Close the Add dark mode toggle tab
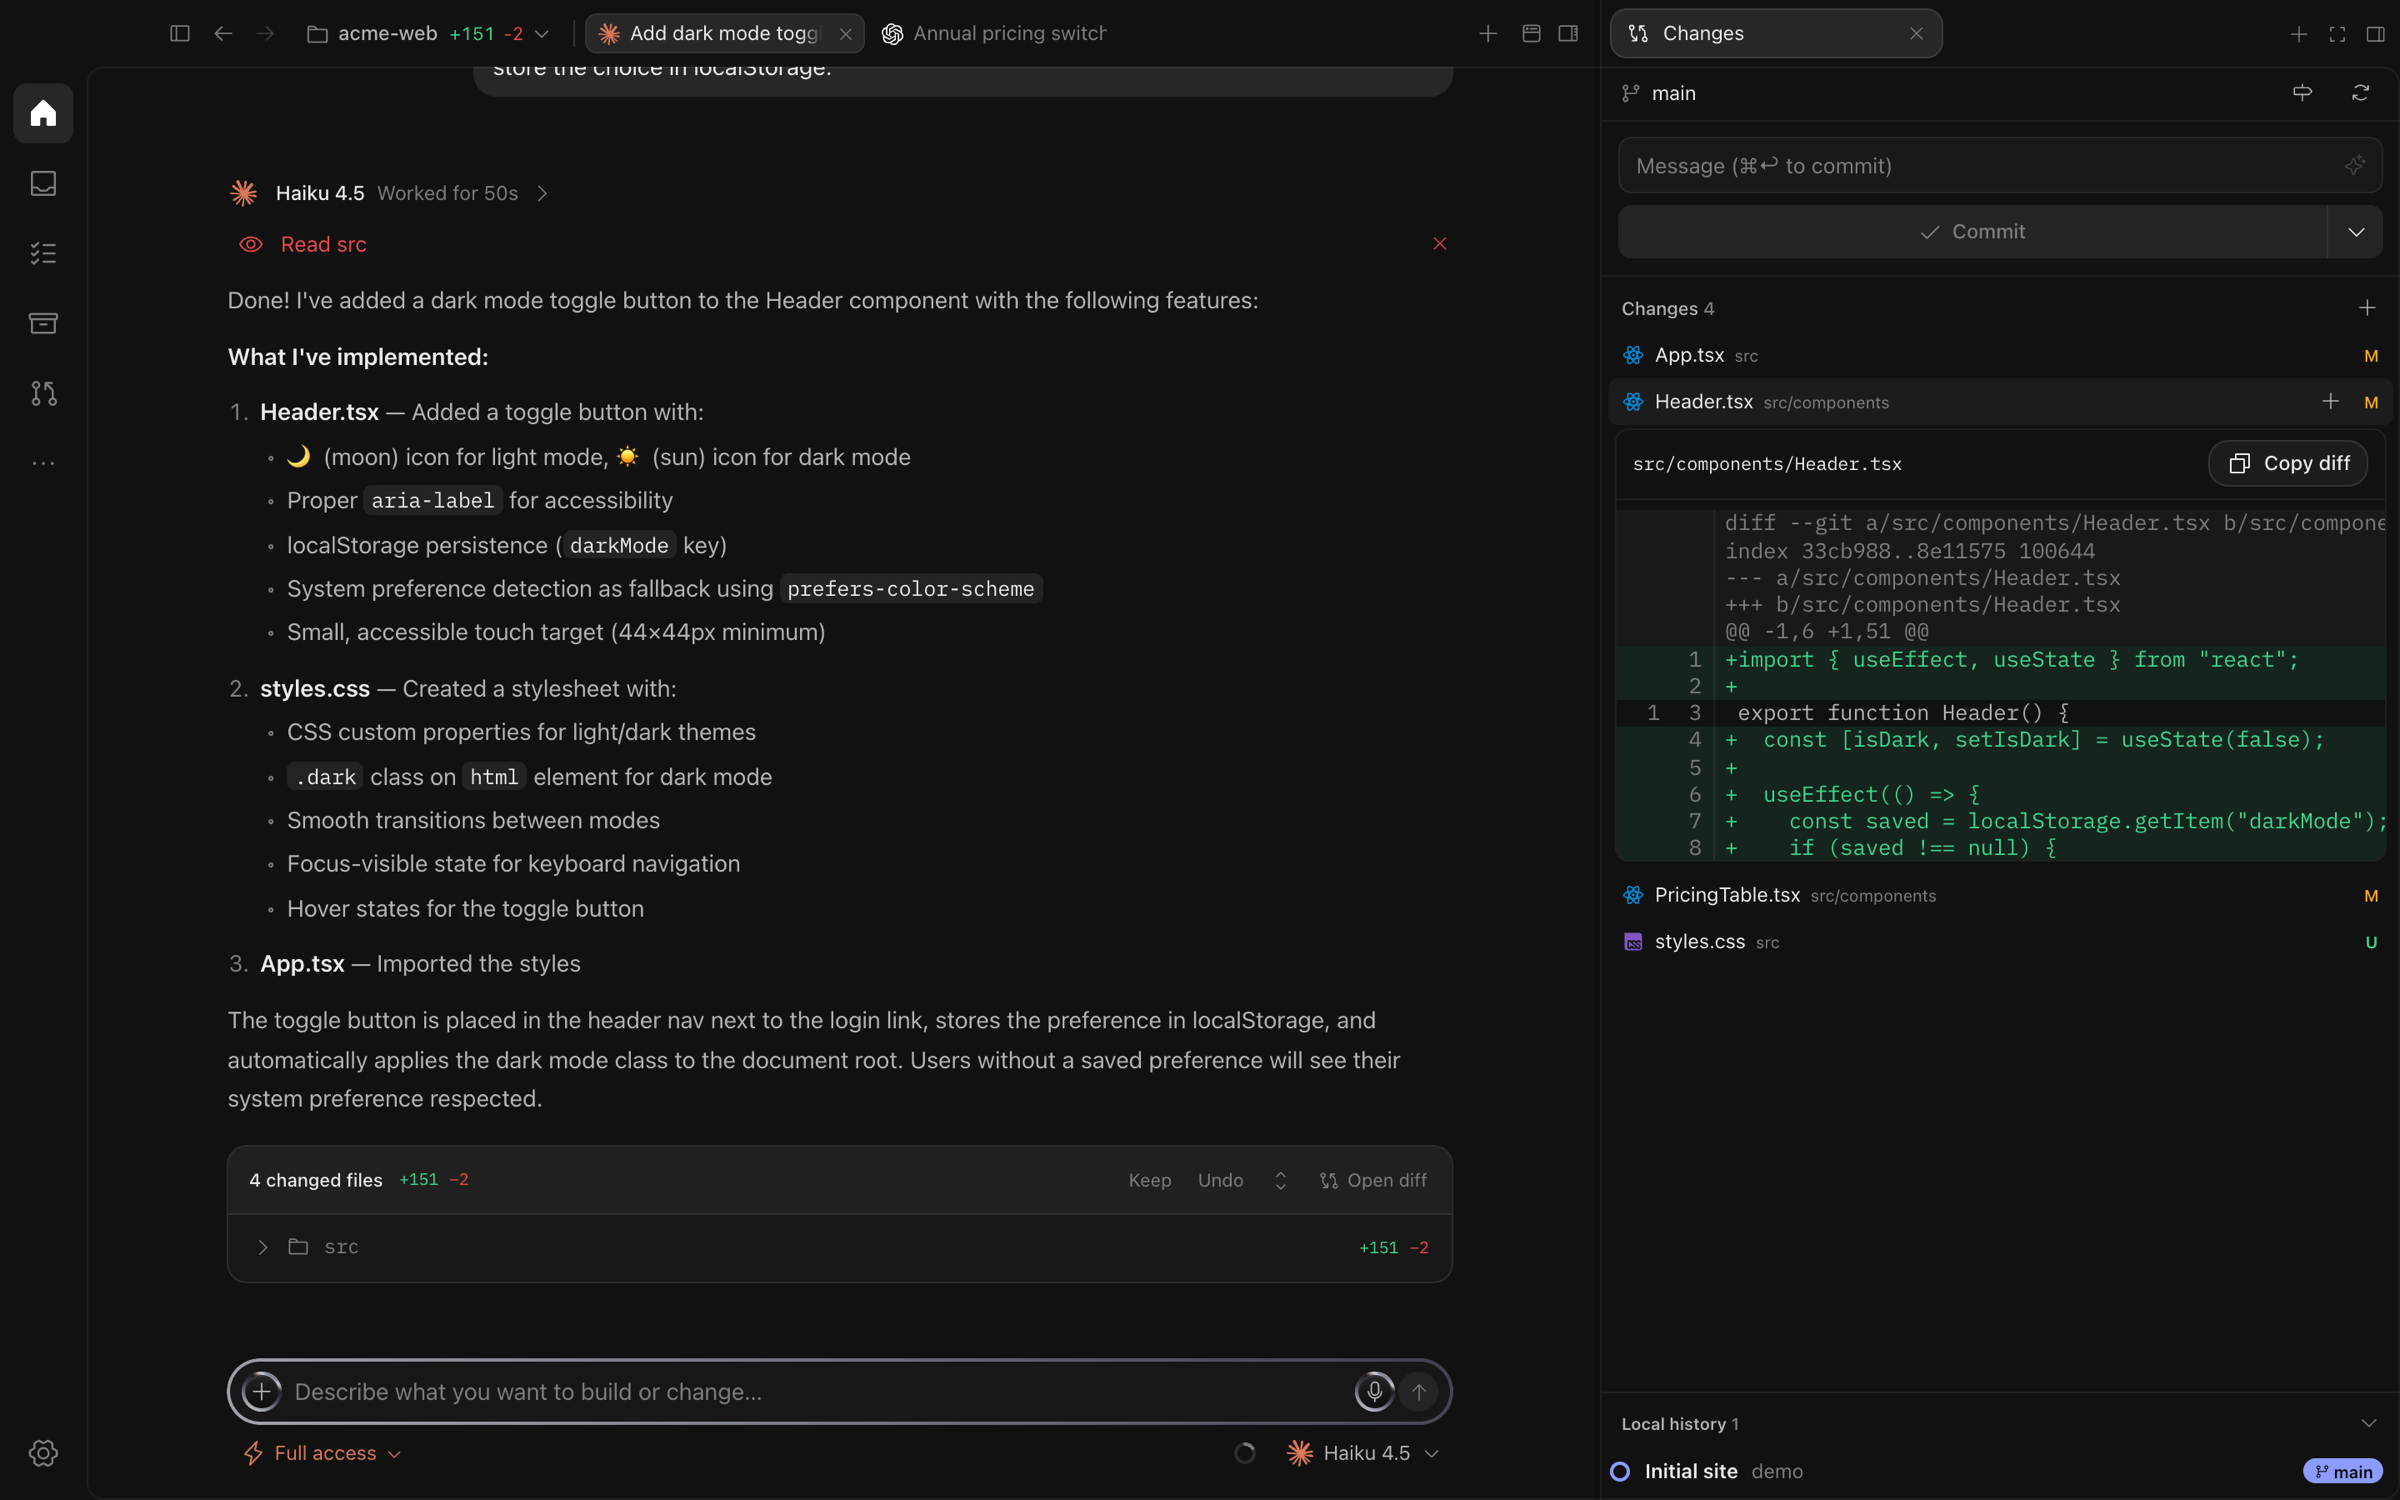 point(845,33)
